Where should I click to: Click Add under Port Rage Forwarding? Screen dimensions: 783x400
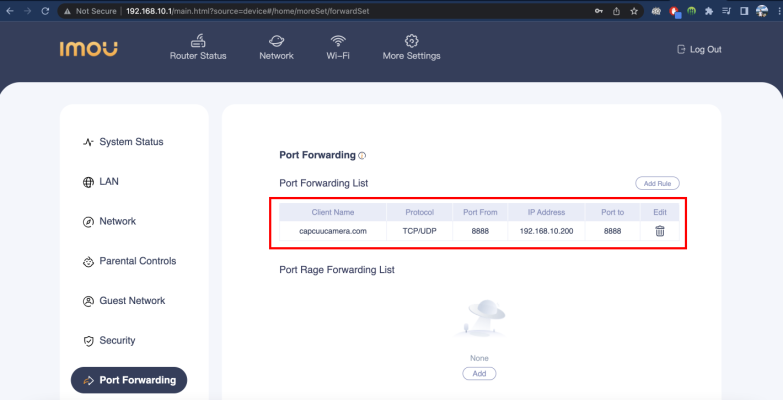click(479, 374)
